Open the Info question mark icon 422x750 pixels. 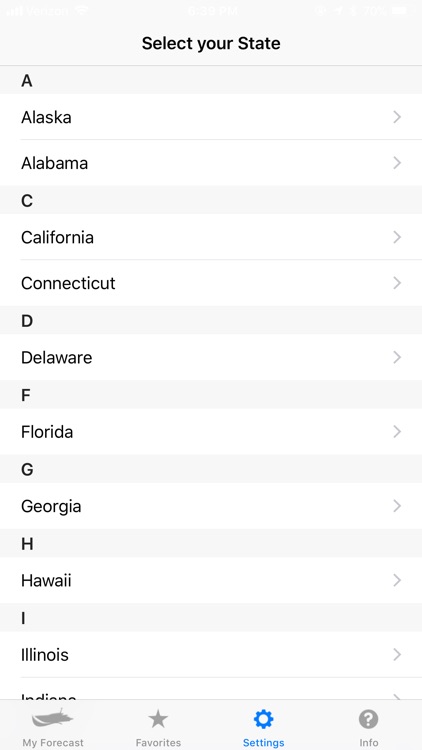point(368,718)
